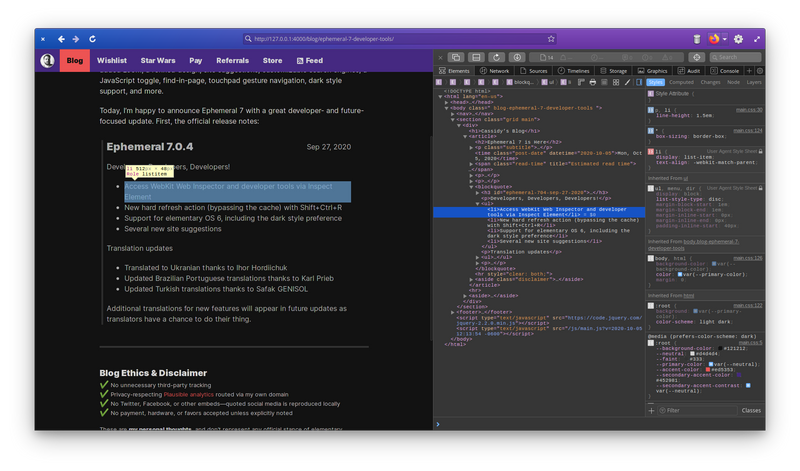Collapse the blockquote node
This screenshot has height=471, width=800.
coord(471,187)
